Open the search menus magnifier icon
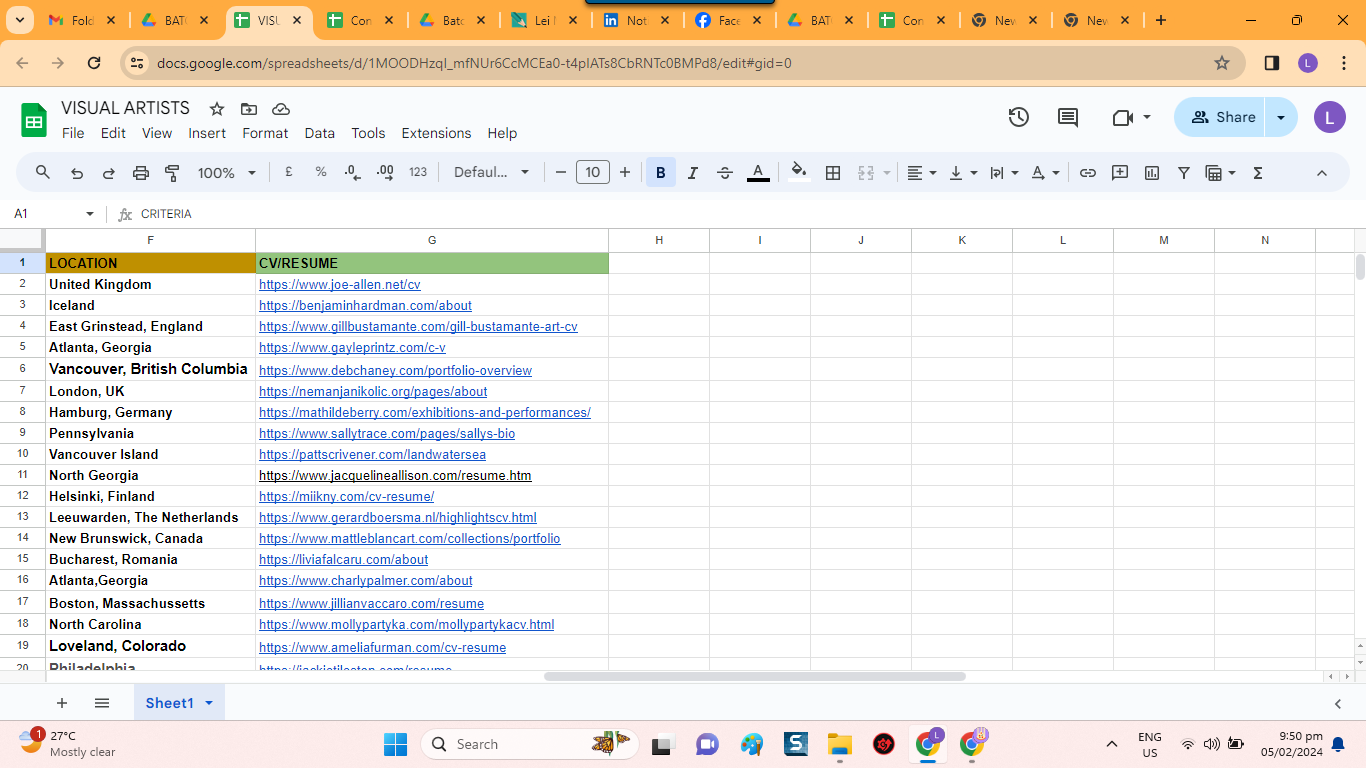The image size is (1366, 768). [43, 172]
